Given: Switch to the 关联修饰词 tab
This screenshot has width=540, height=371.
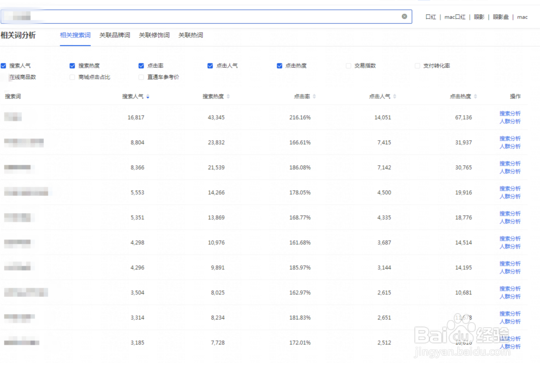Looking at the screenshot, I should pyautogui.click(x=154, y=35).
